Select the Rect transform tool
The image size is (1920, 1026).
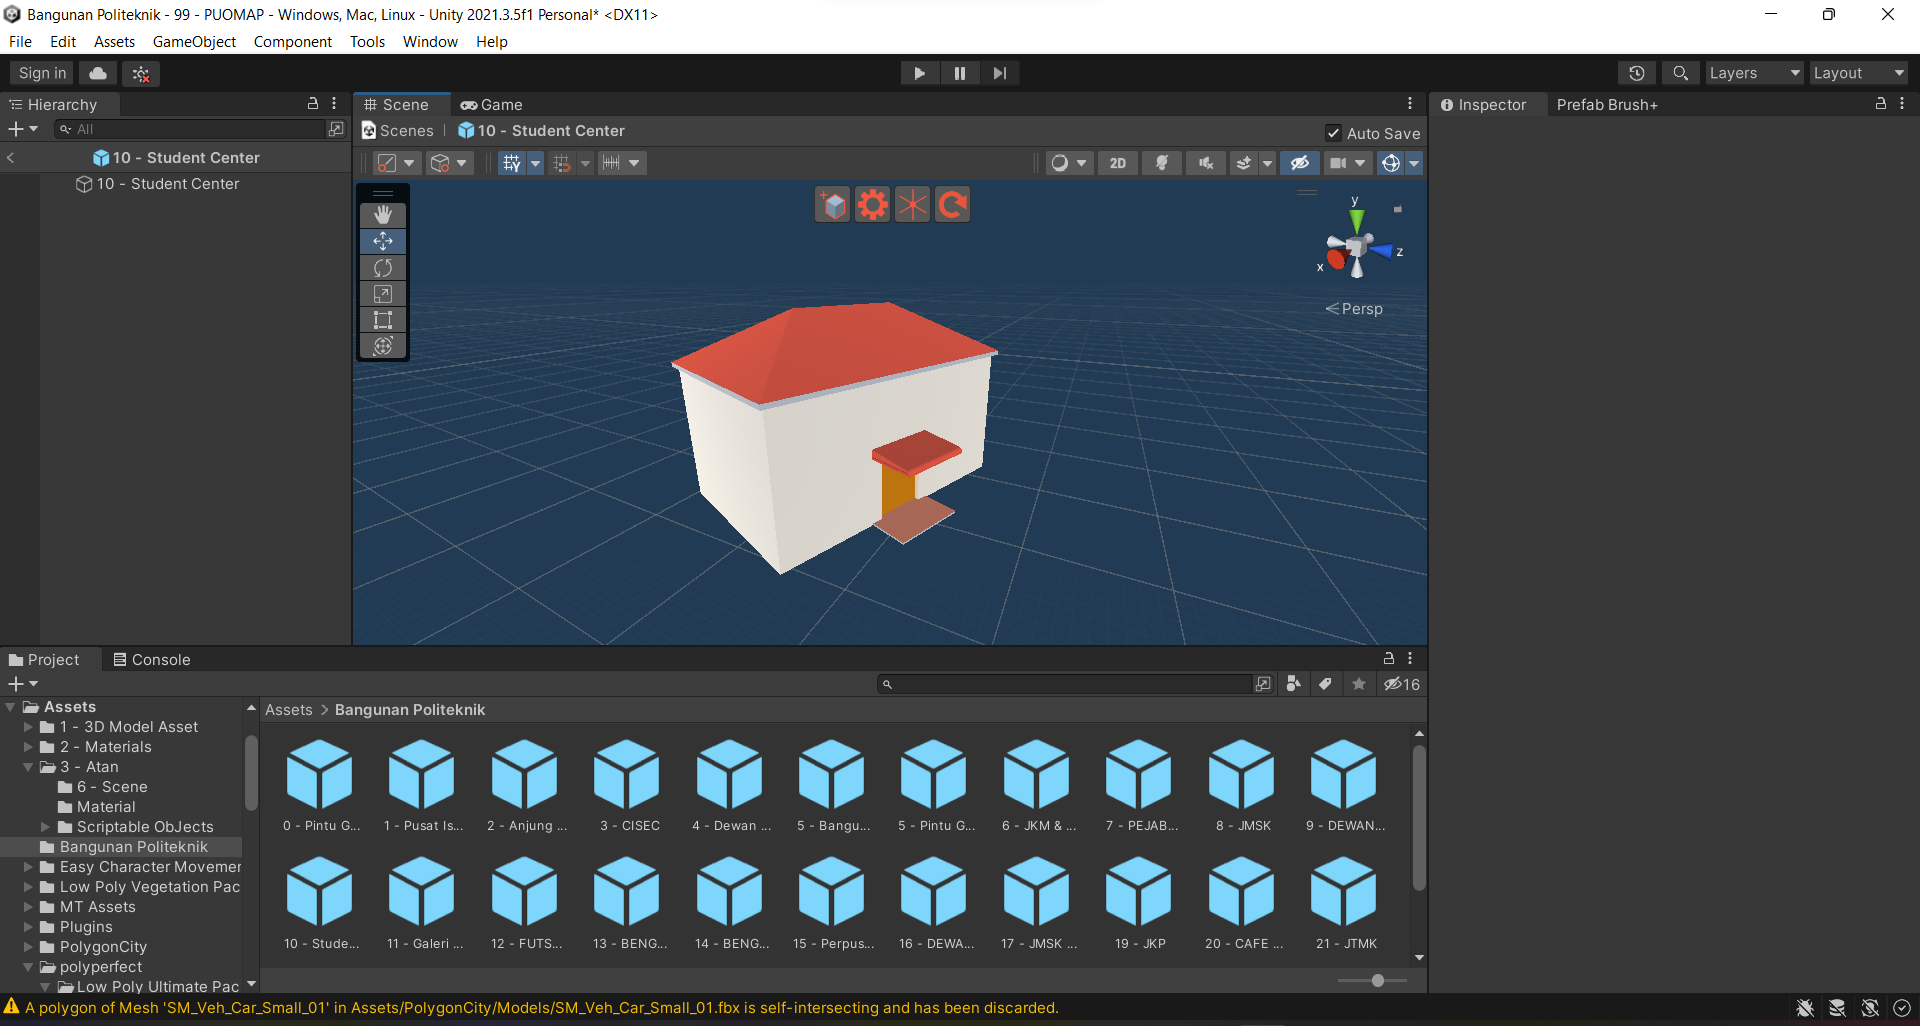tap(383, 320)
